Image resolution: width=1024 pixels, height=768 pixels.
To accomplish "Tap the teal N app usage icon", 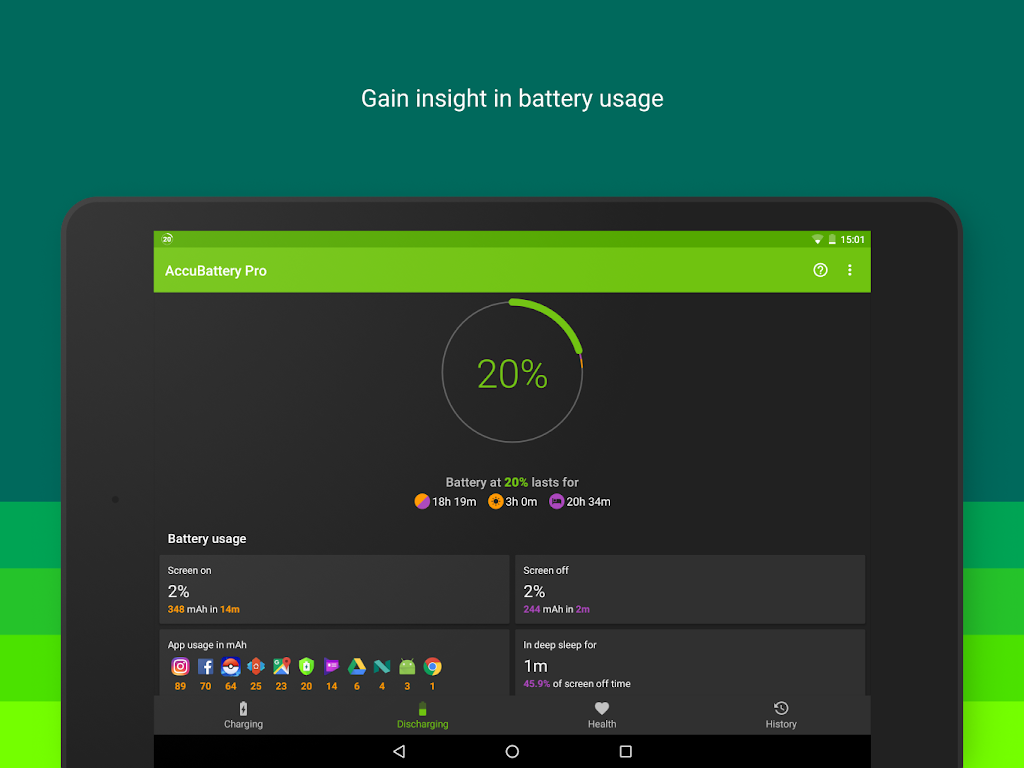I will coord(382,666).
